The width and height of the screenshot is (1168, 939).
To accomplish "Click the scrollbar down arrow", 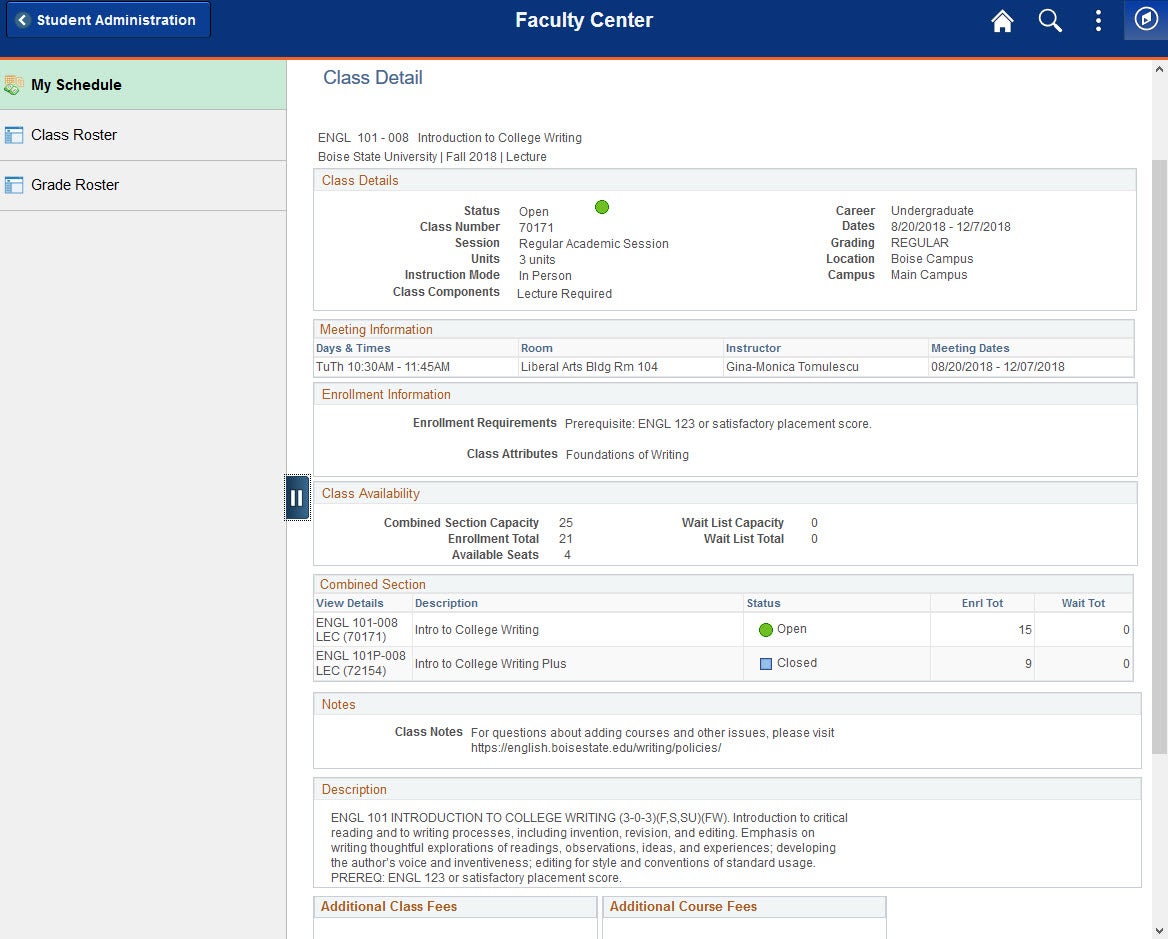I will (1159, 931).
